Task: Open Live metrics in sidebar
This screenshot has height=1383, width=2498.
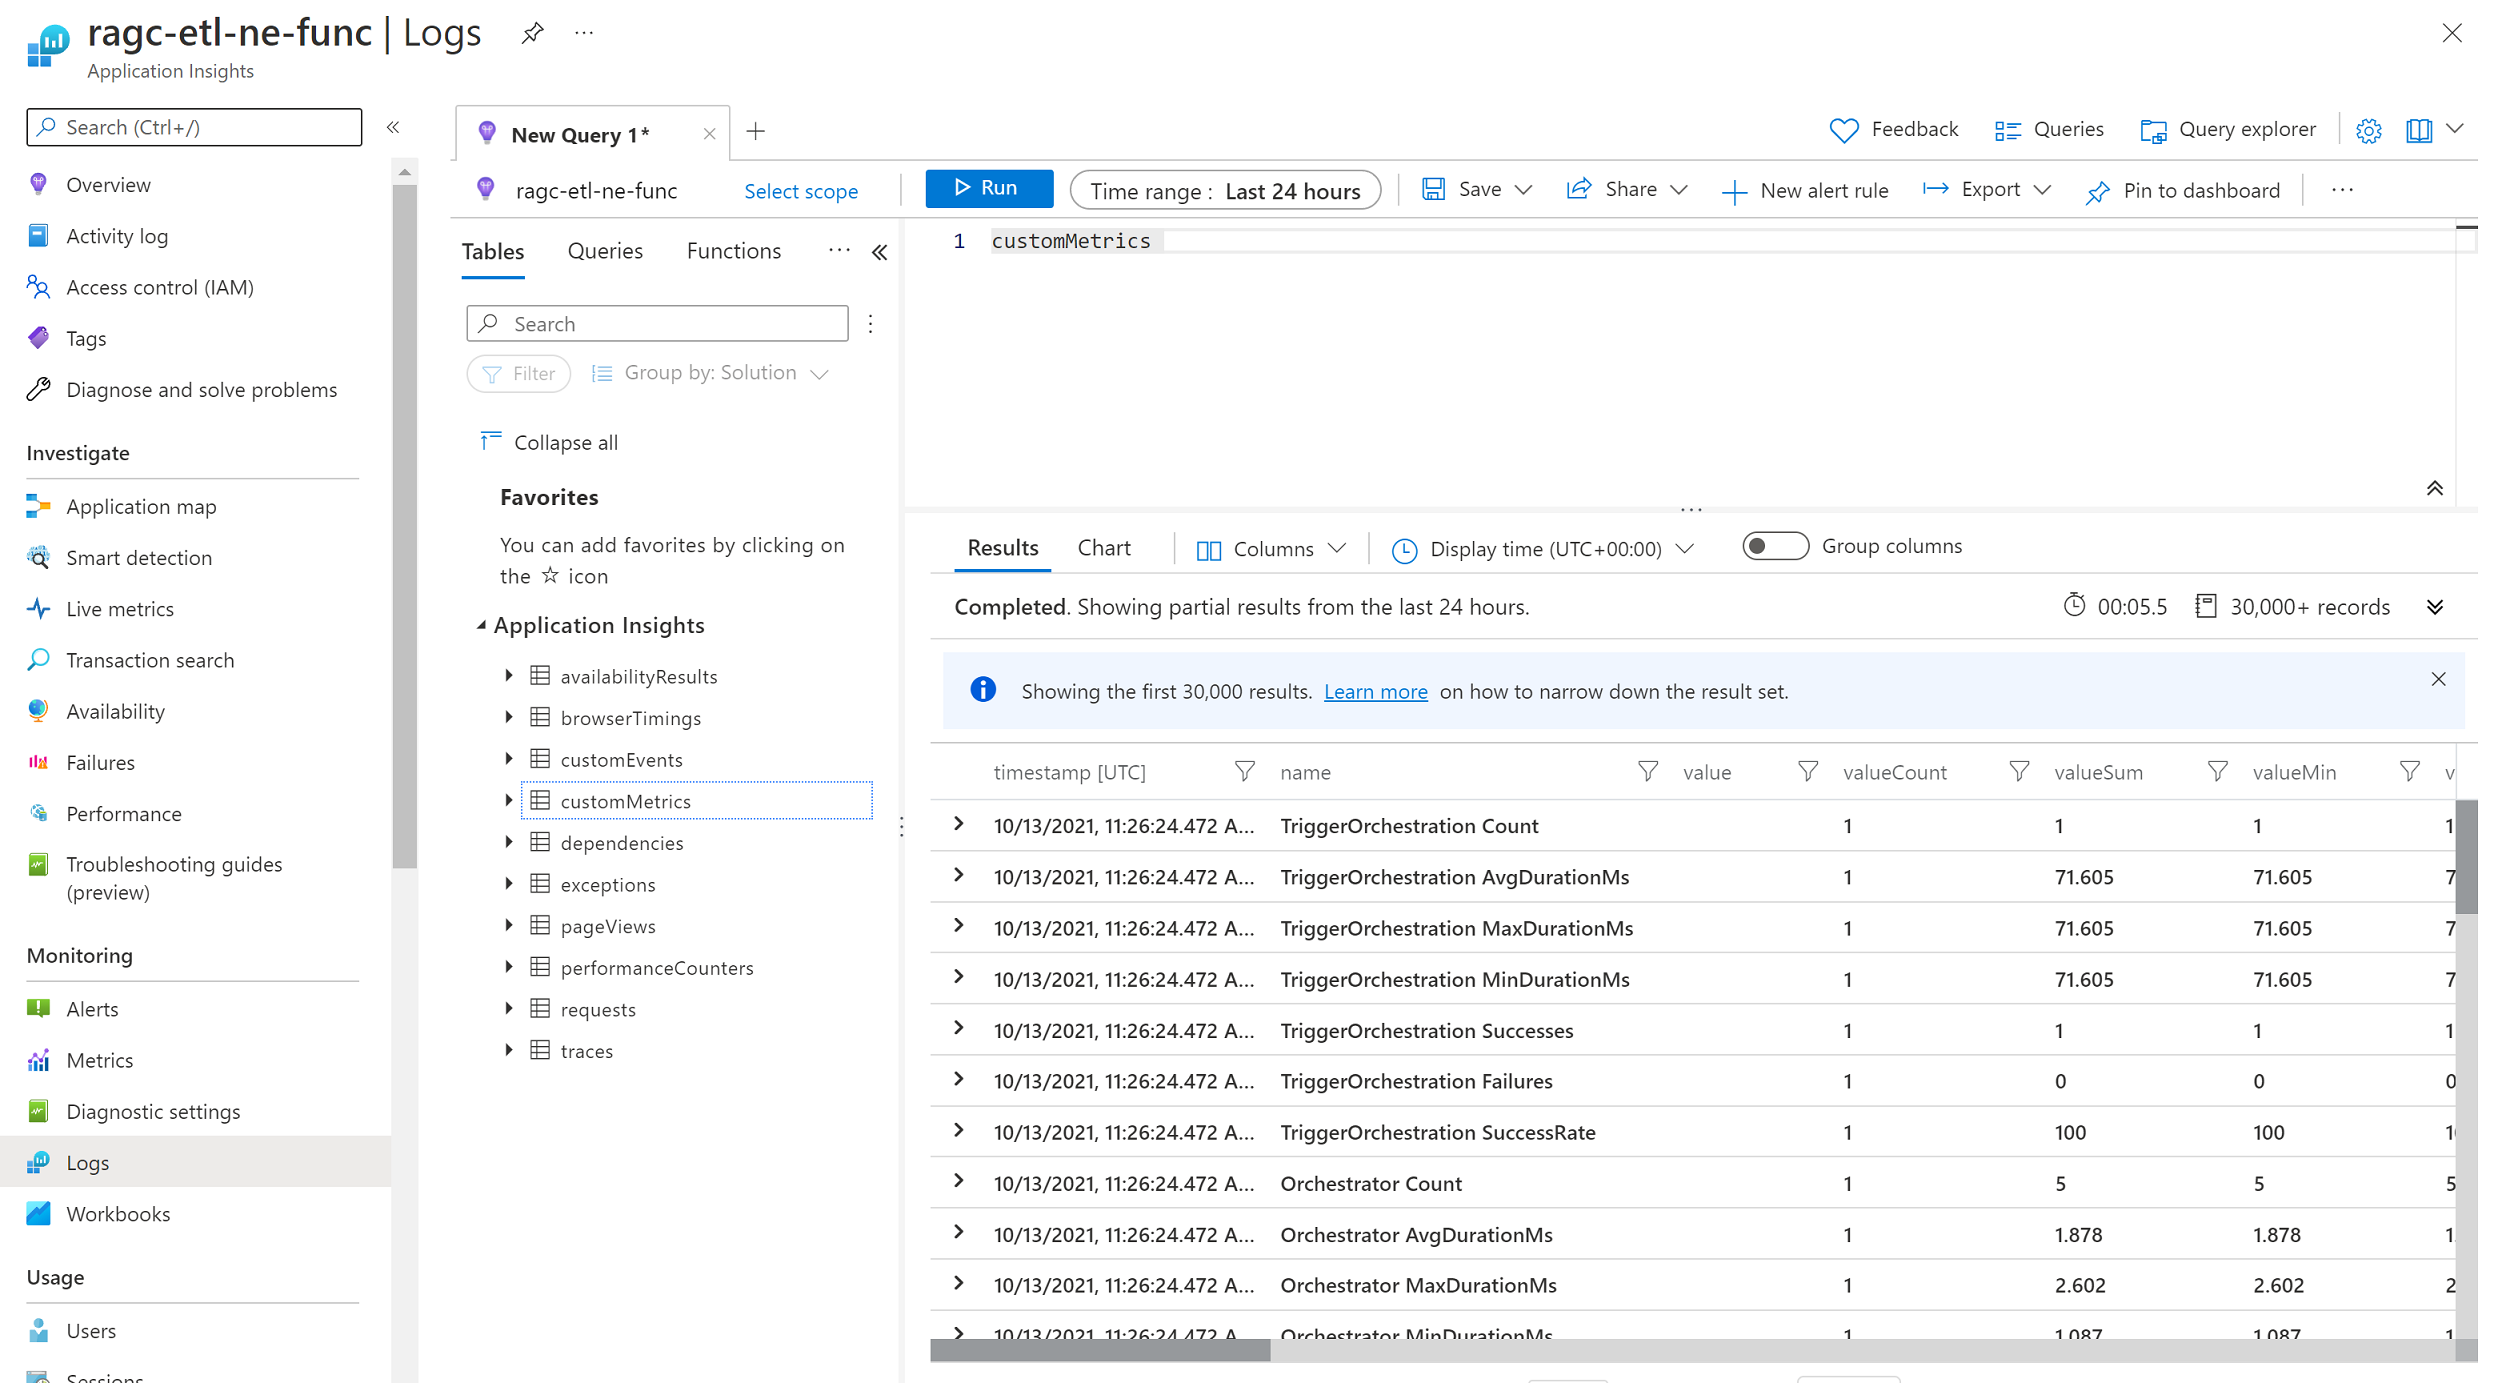Action: pos(120,609)
